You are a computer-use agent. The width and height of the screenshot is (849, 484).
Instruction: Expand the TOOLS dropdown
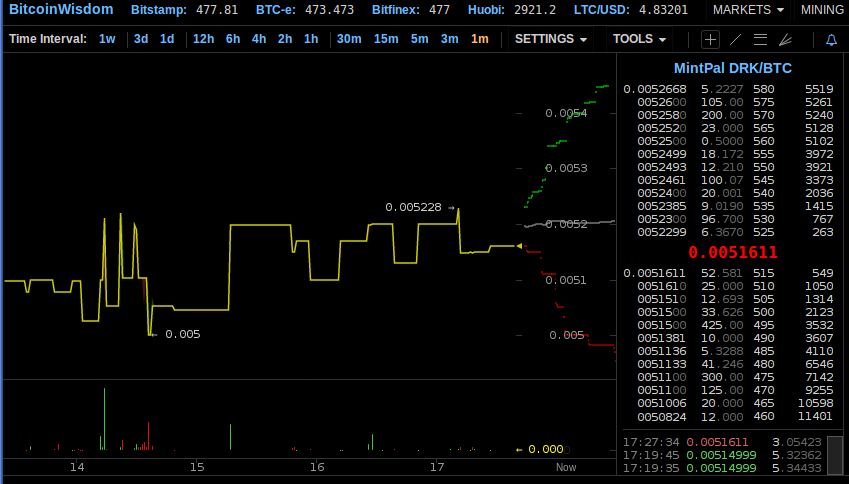point(639,39)
